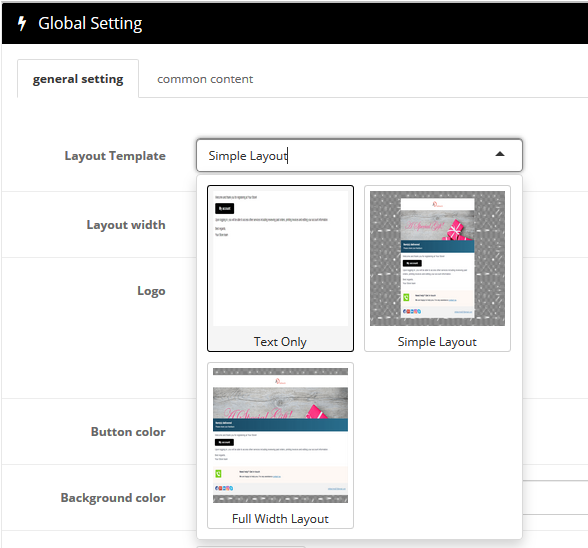The height and width of the screenshot is (548, 588).
Task: Open the general setting tab
Action: coord(78,79)
